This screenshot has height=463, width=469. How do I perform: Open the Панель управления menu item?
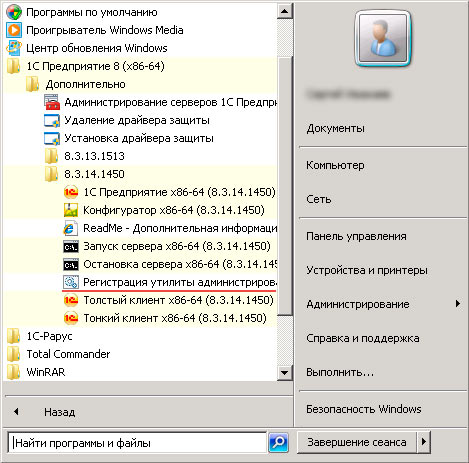tap(356, 236)
